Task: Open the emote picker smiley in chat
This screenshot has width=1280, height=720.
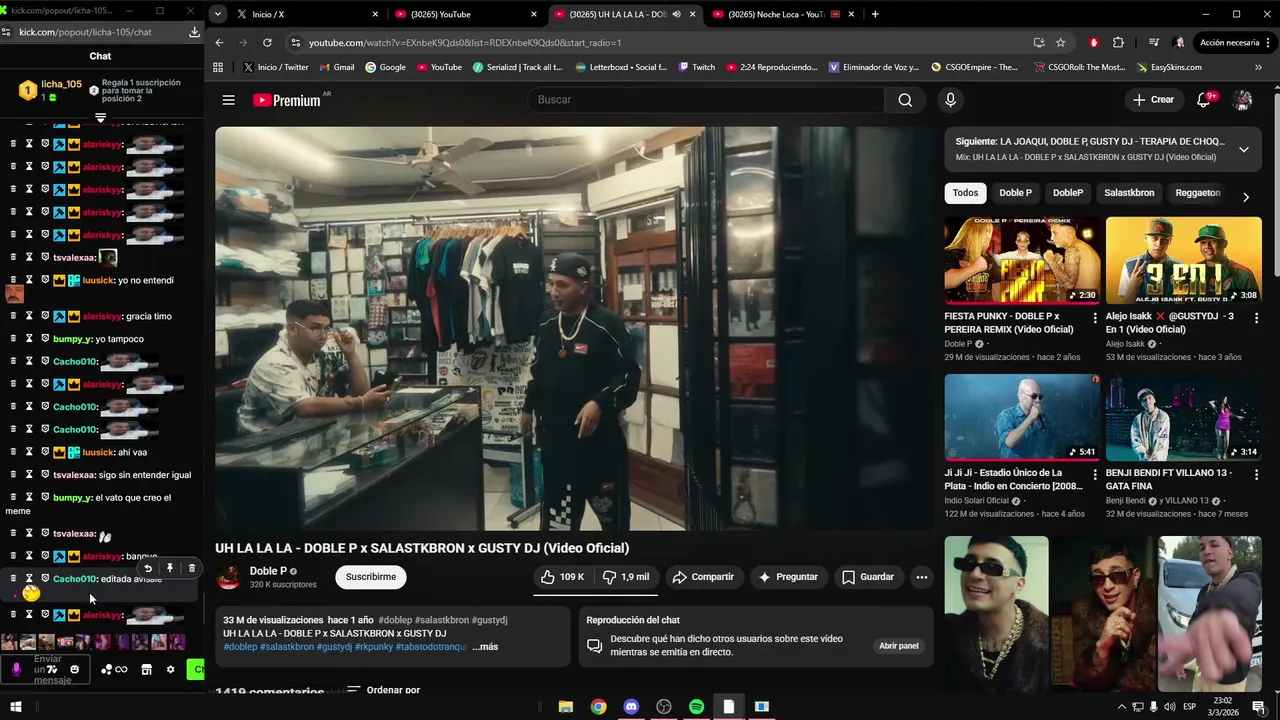Action: coord(74,670)
